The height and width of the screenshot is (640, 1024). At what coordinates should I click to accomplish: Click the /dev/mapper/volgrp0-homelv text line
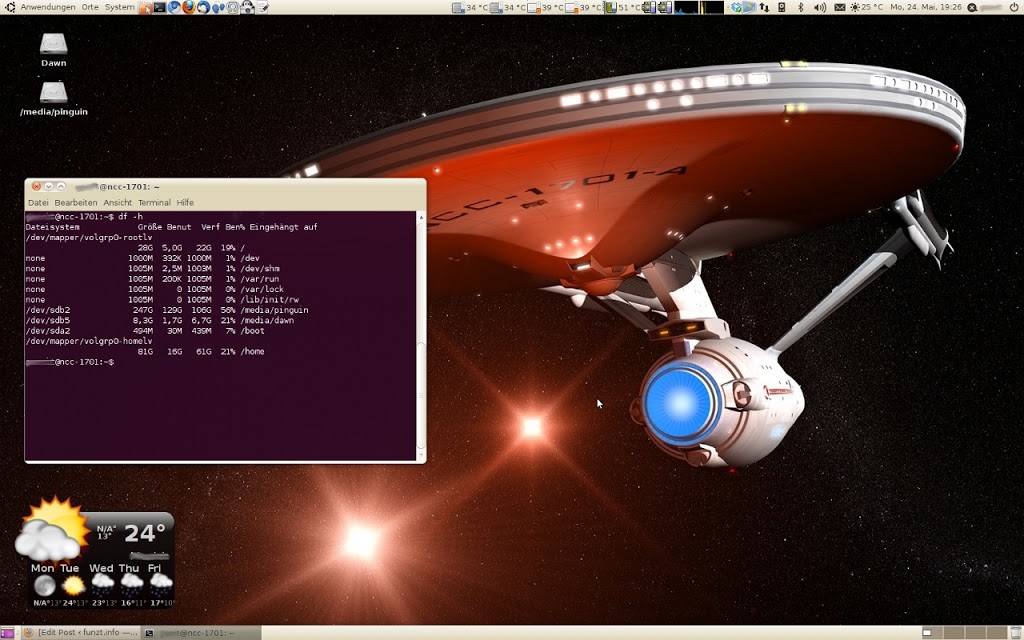pos(89,341)
